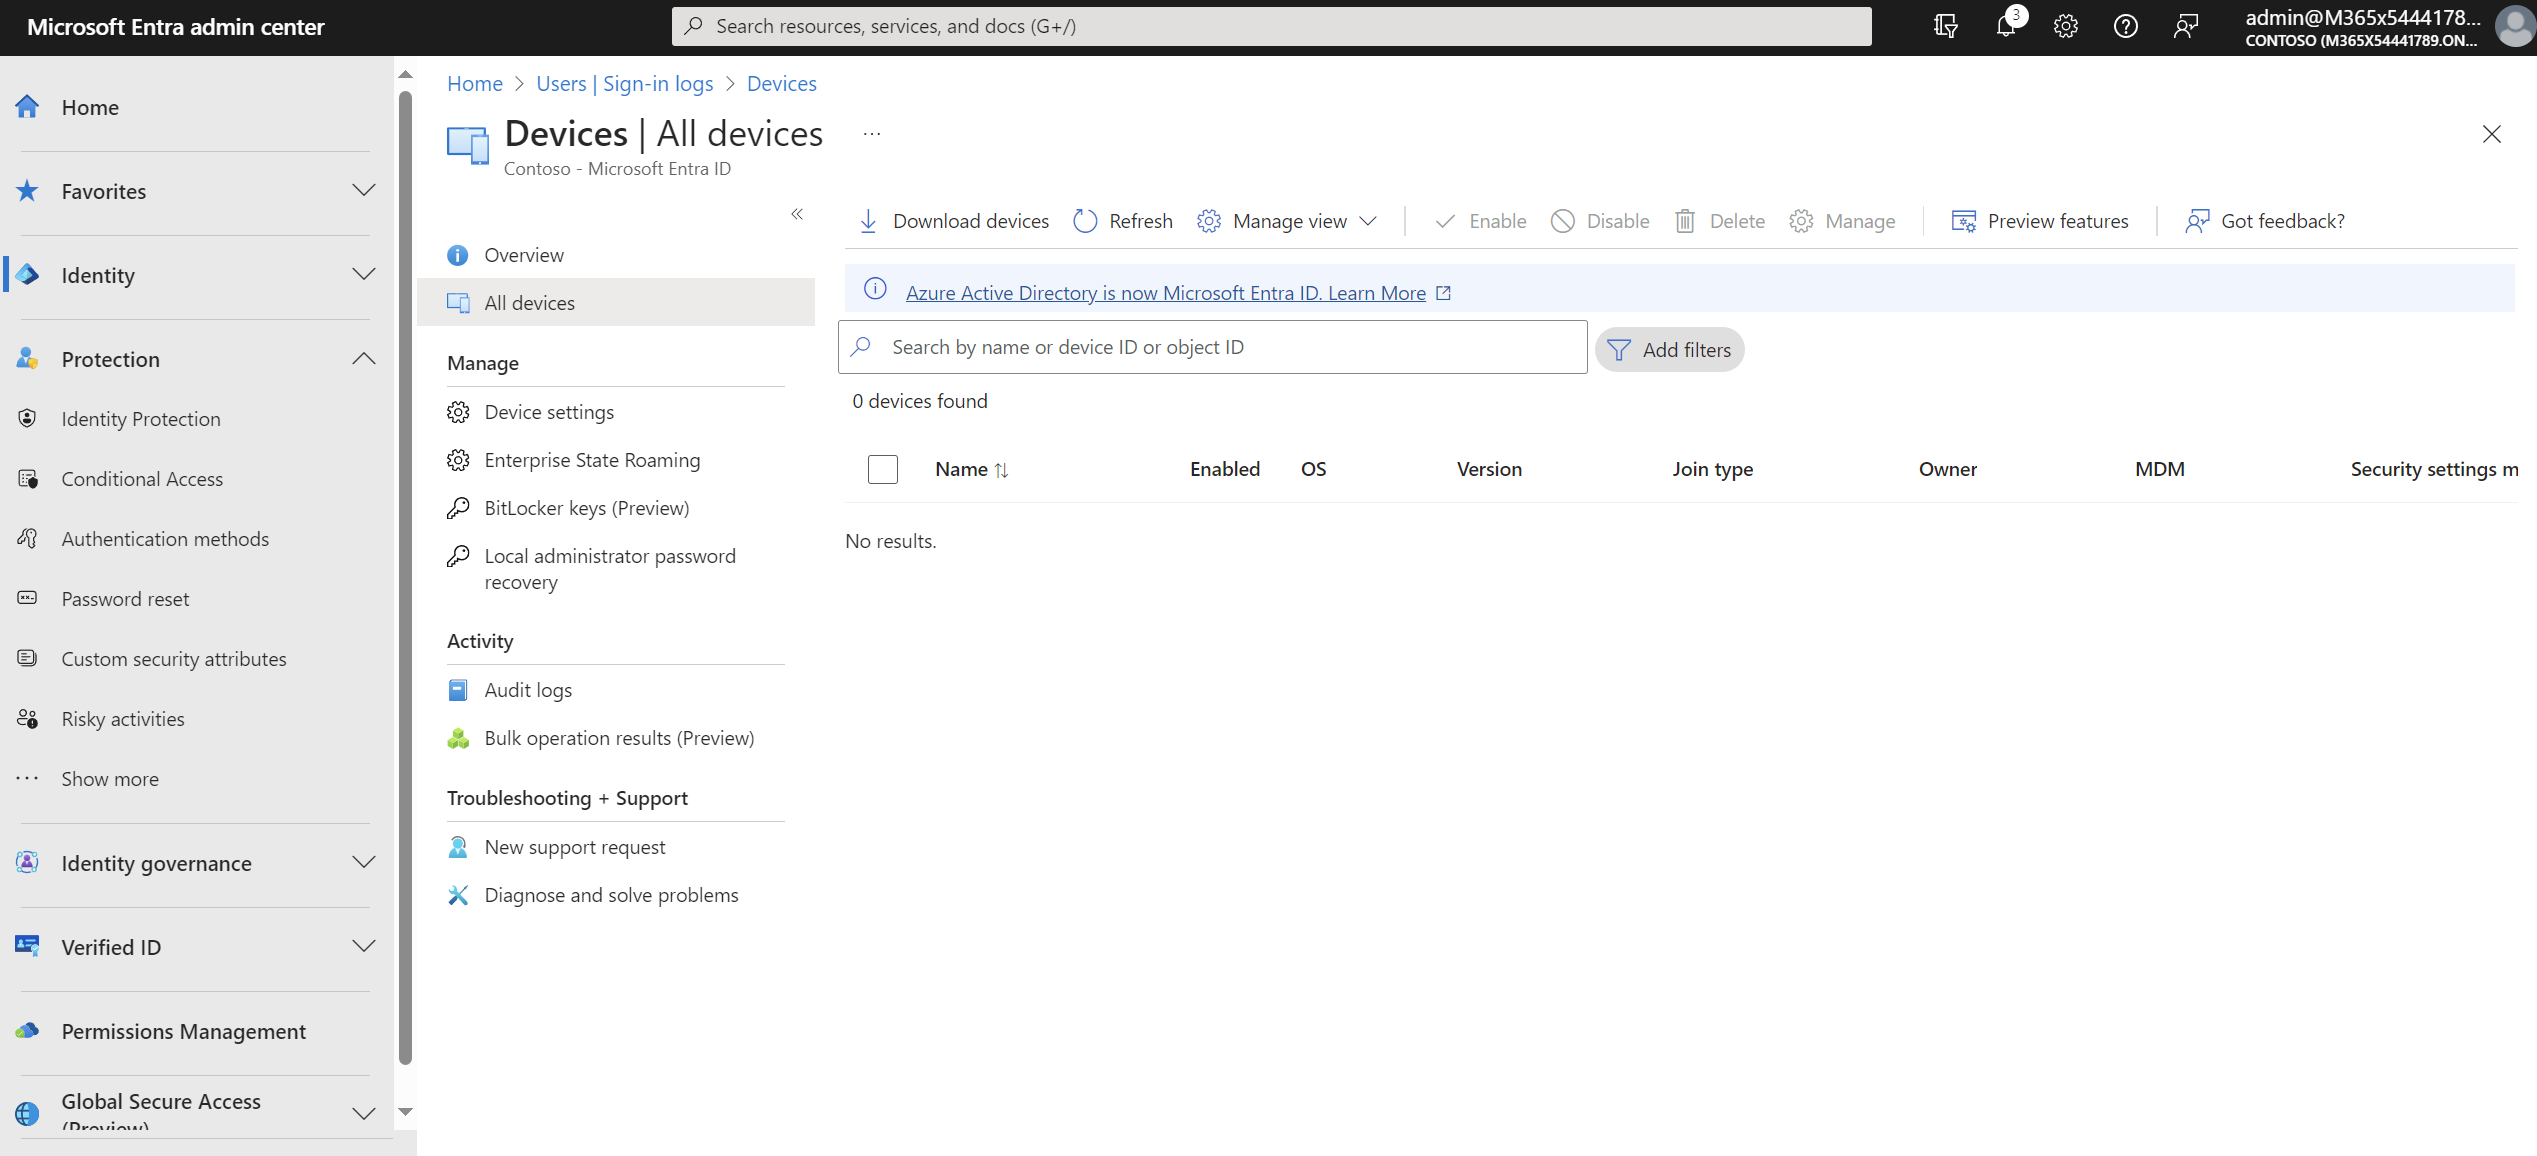2537x1156 pixels.
Task: Click the Refresh icon
Action: click(1085, 221)
